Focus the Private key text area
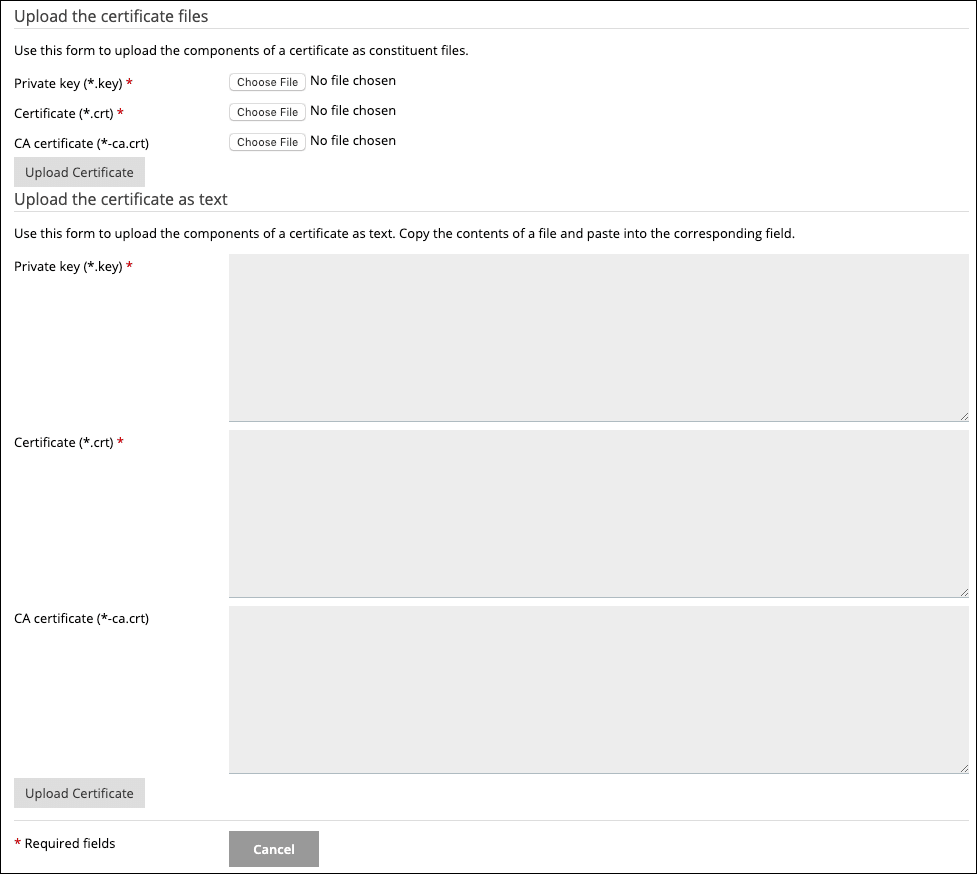The image size is (977, 874). 598,337
